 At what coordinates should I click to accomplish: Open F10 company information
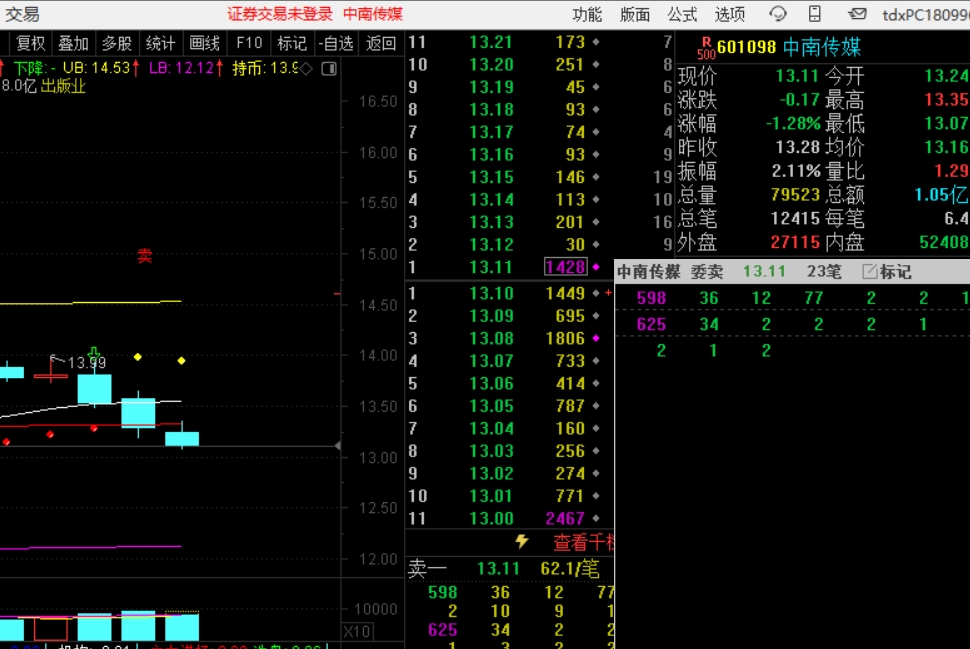click(x=249, y=43)
